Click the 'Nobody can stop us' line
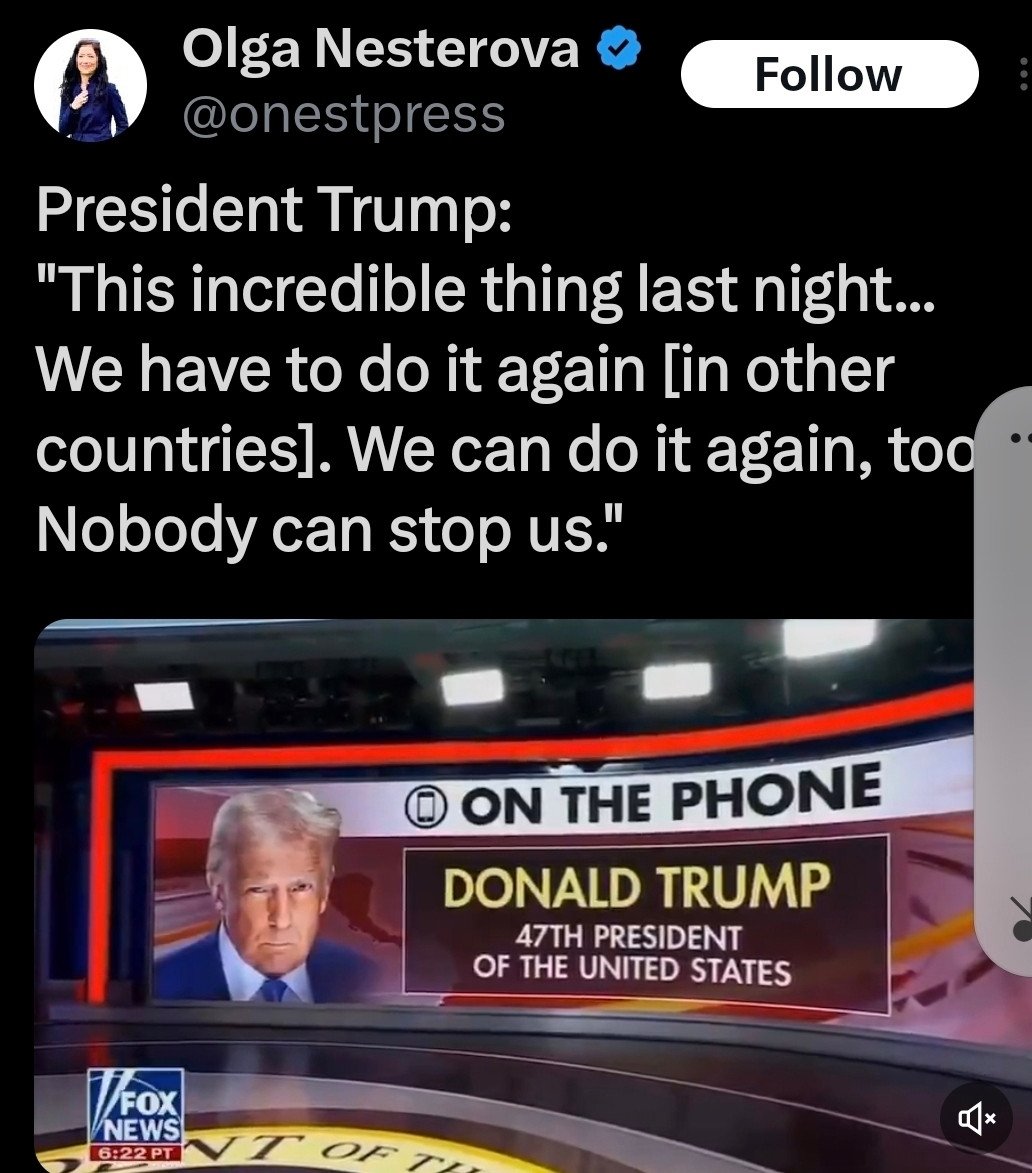This screenshot has width=1032, height=1173. [329, 529]
